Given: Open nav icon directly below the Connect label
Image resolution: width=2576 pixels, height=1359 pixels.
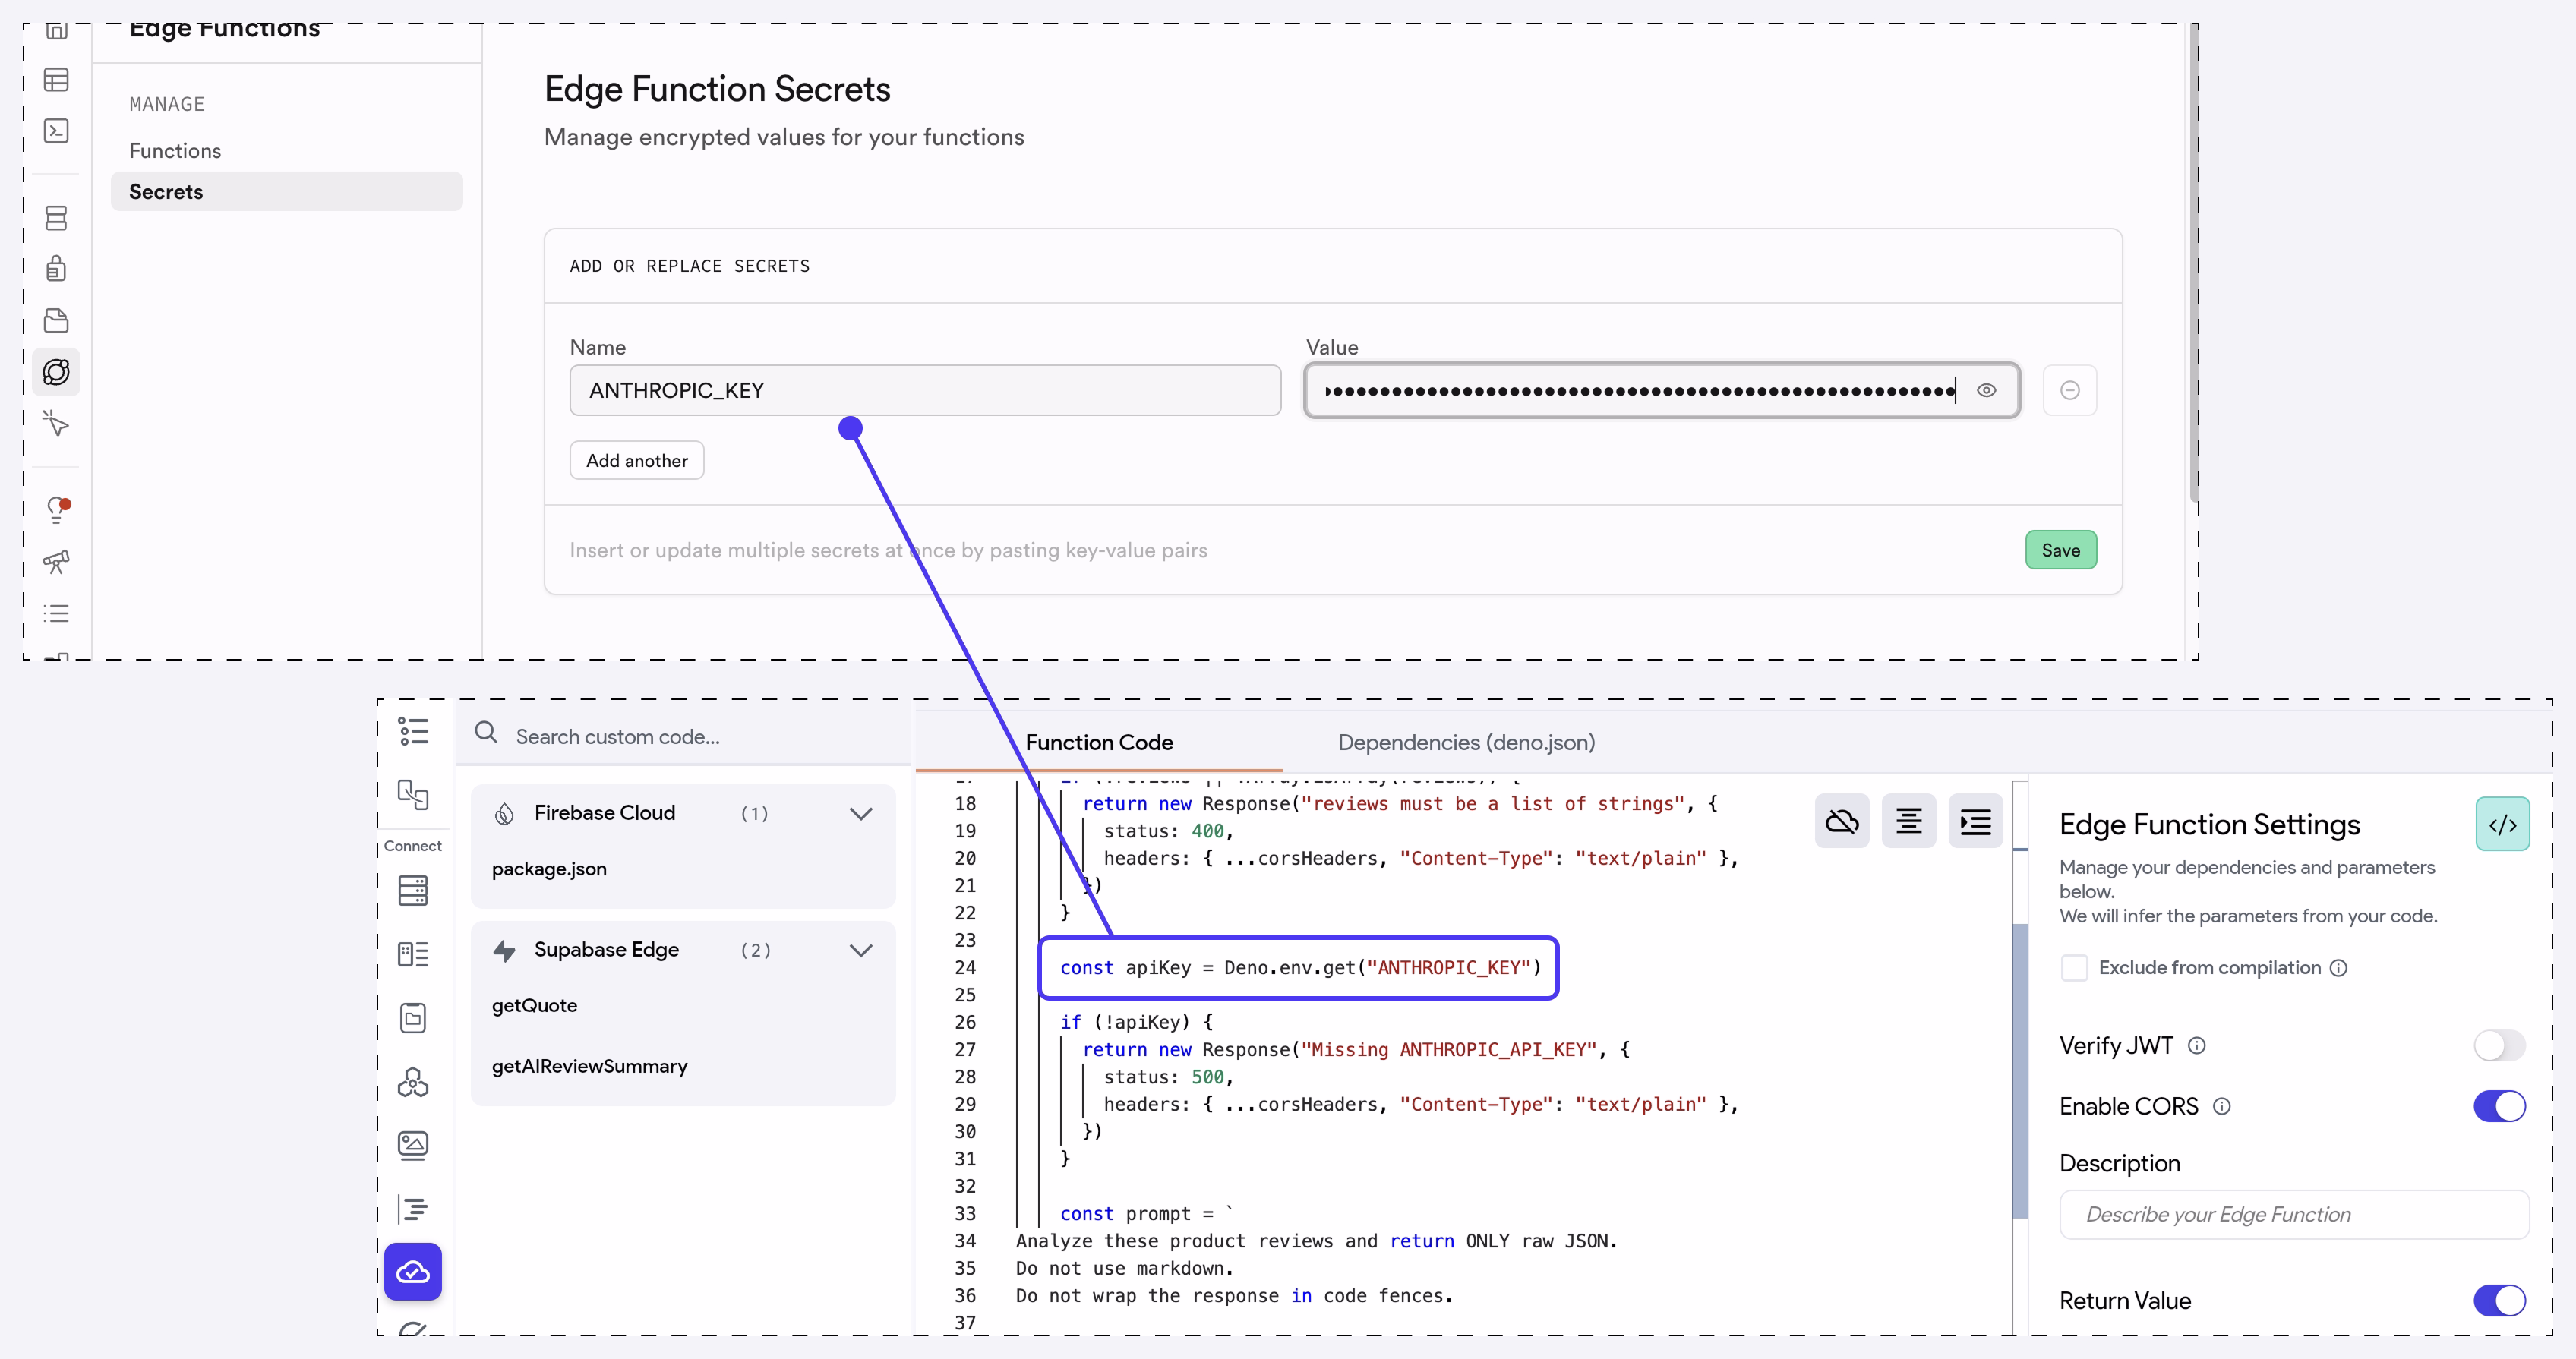Looking at the screenshot, I should (413, 890).
